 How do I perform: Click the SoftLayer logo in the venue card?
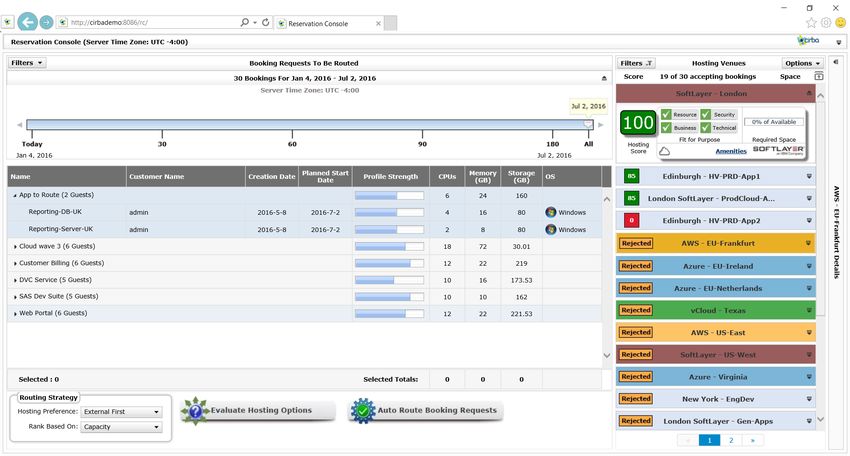[x=778, y=150]
